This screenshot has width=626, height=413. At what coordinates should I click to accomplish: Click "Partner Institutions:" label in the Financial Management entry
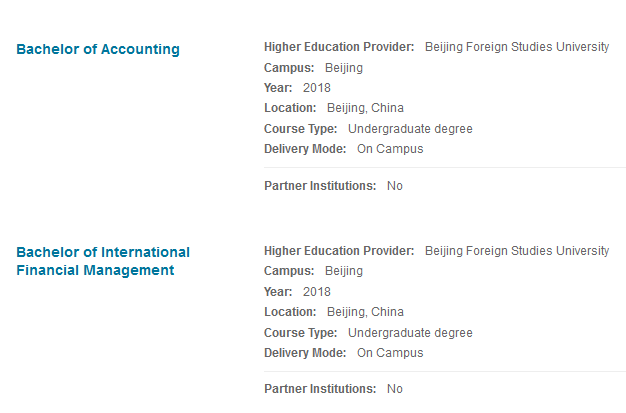[320, 389]
